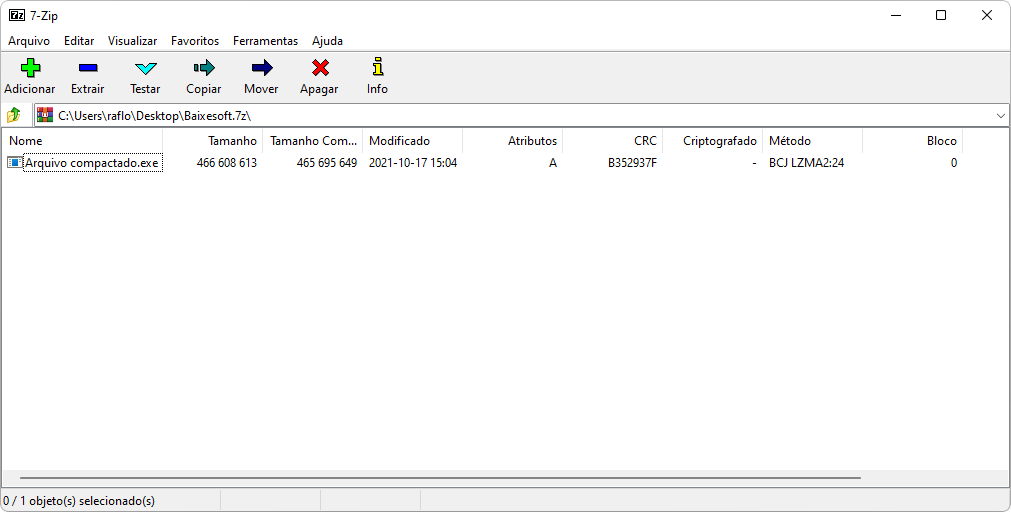Run the Testar archive test tool

pyautogui.click(x=145, y=69)
